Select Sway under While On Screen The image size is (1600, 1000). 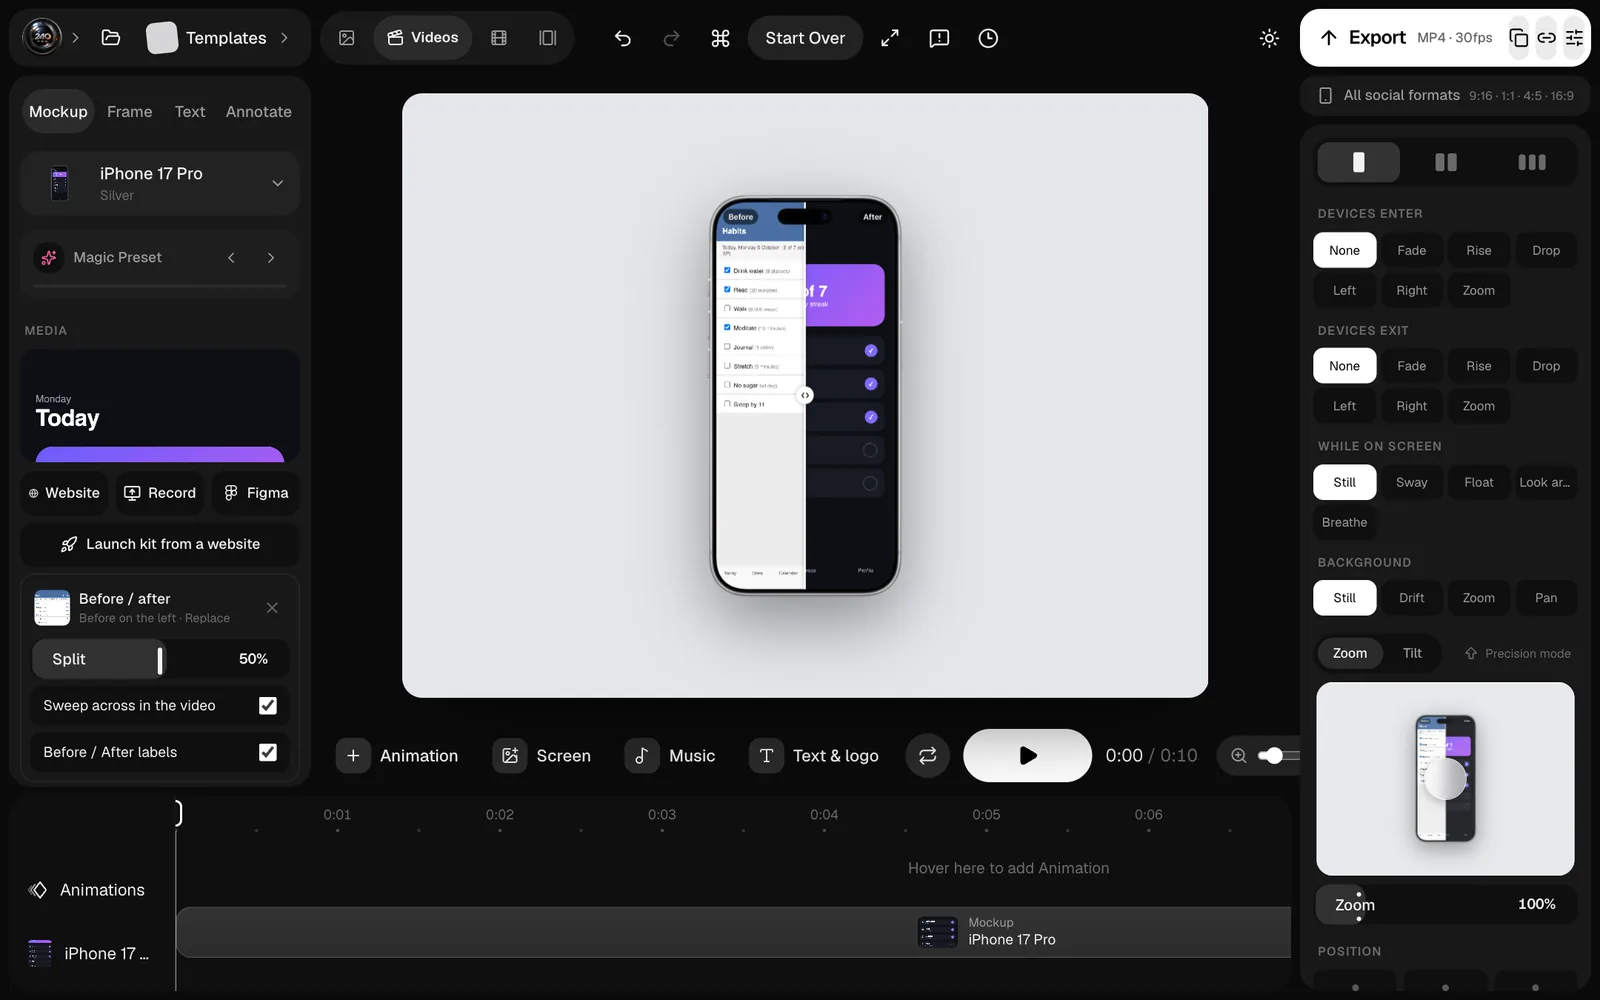pyautogui.click(x=1411, y=482)
